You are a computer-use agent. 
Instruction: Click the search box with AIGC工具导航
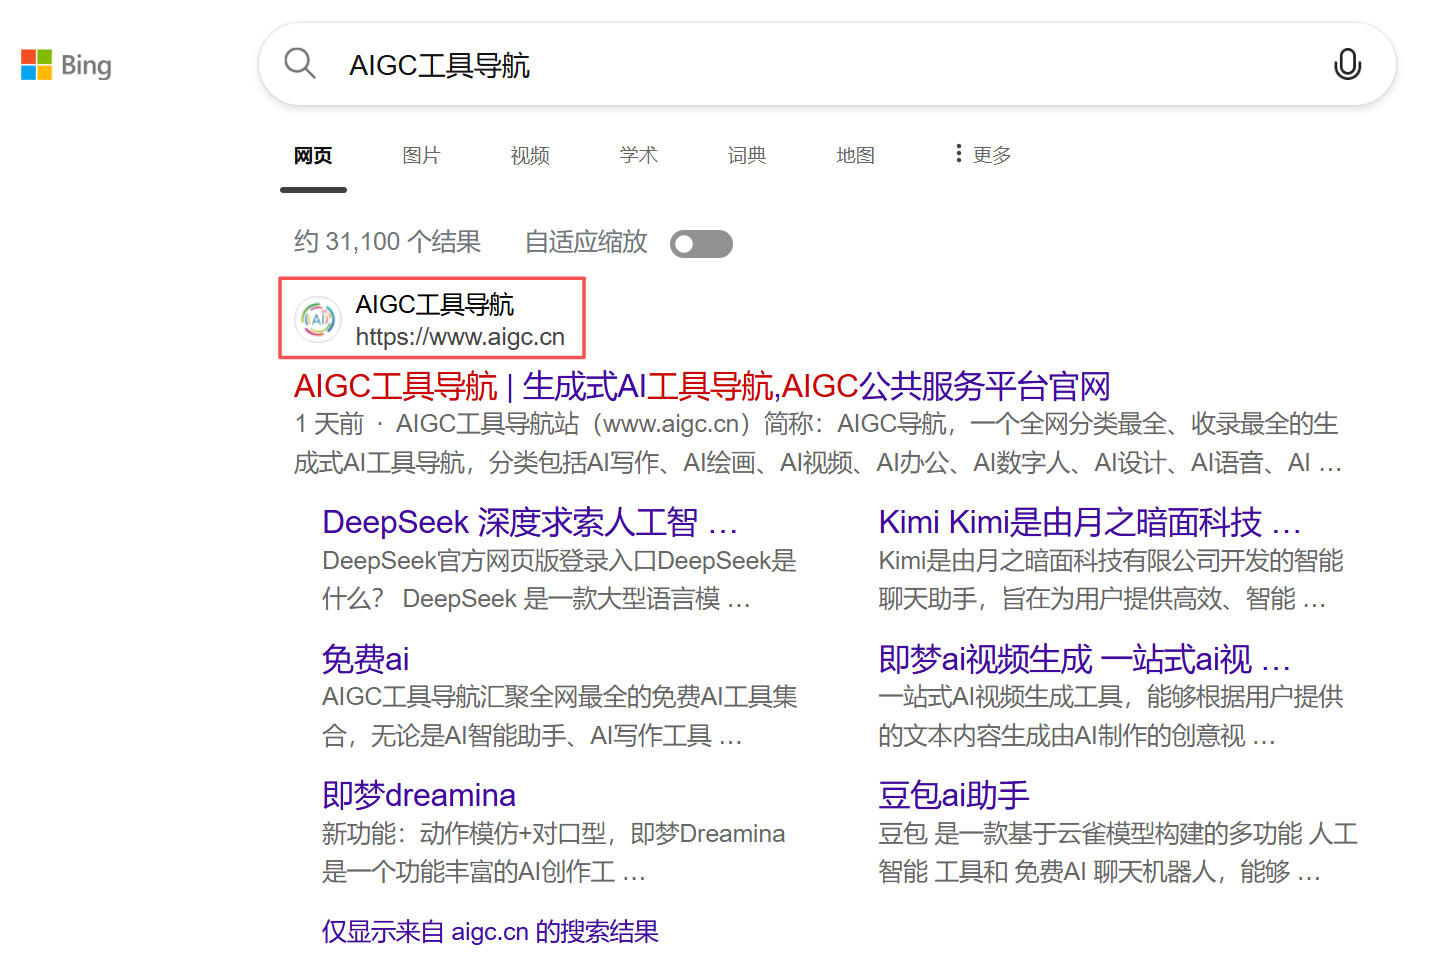(x=800, y=65)
